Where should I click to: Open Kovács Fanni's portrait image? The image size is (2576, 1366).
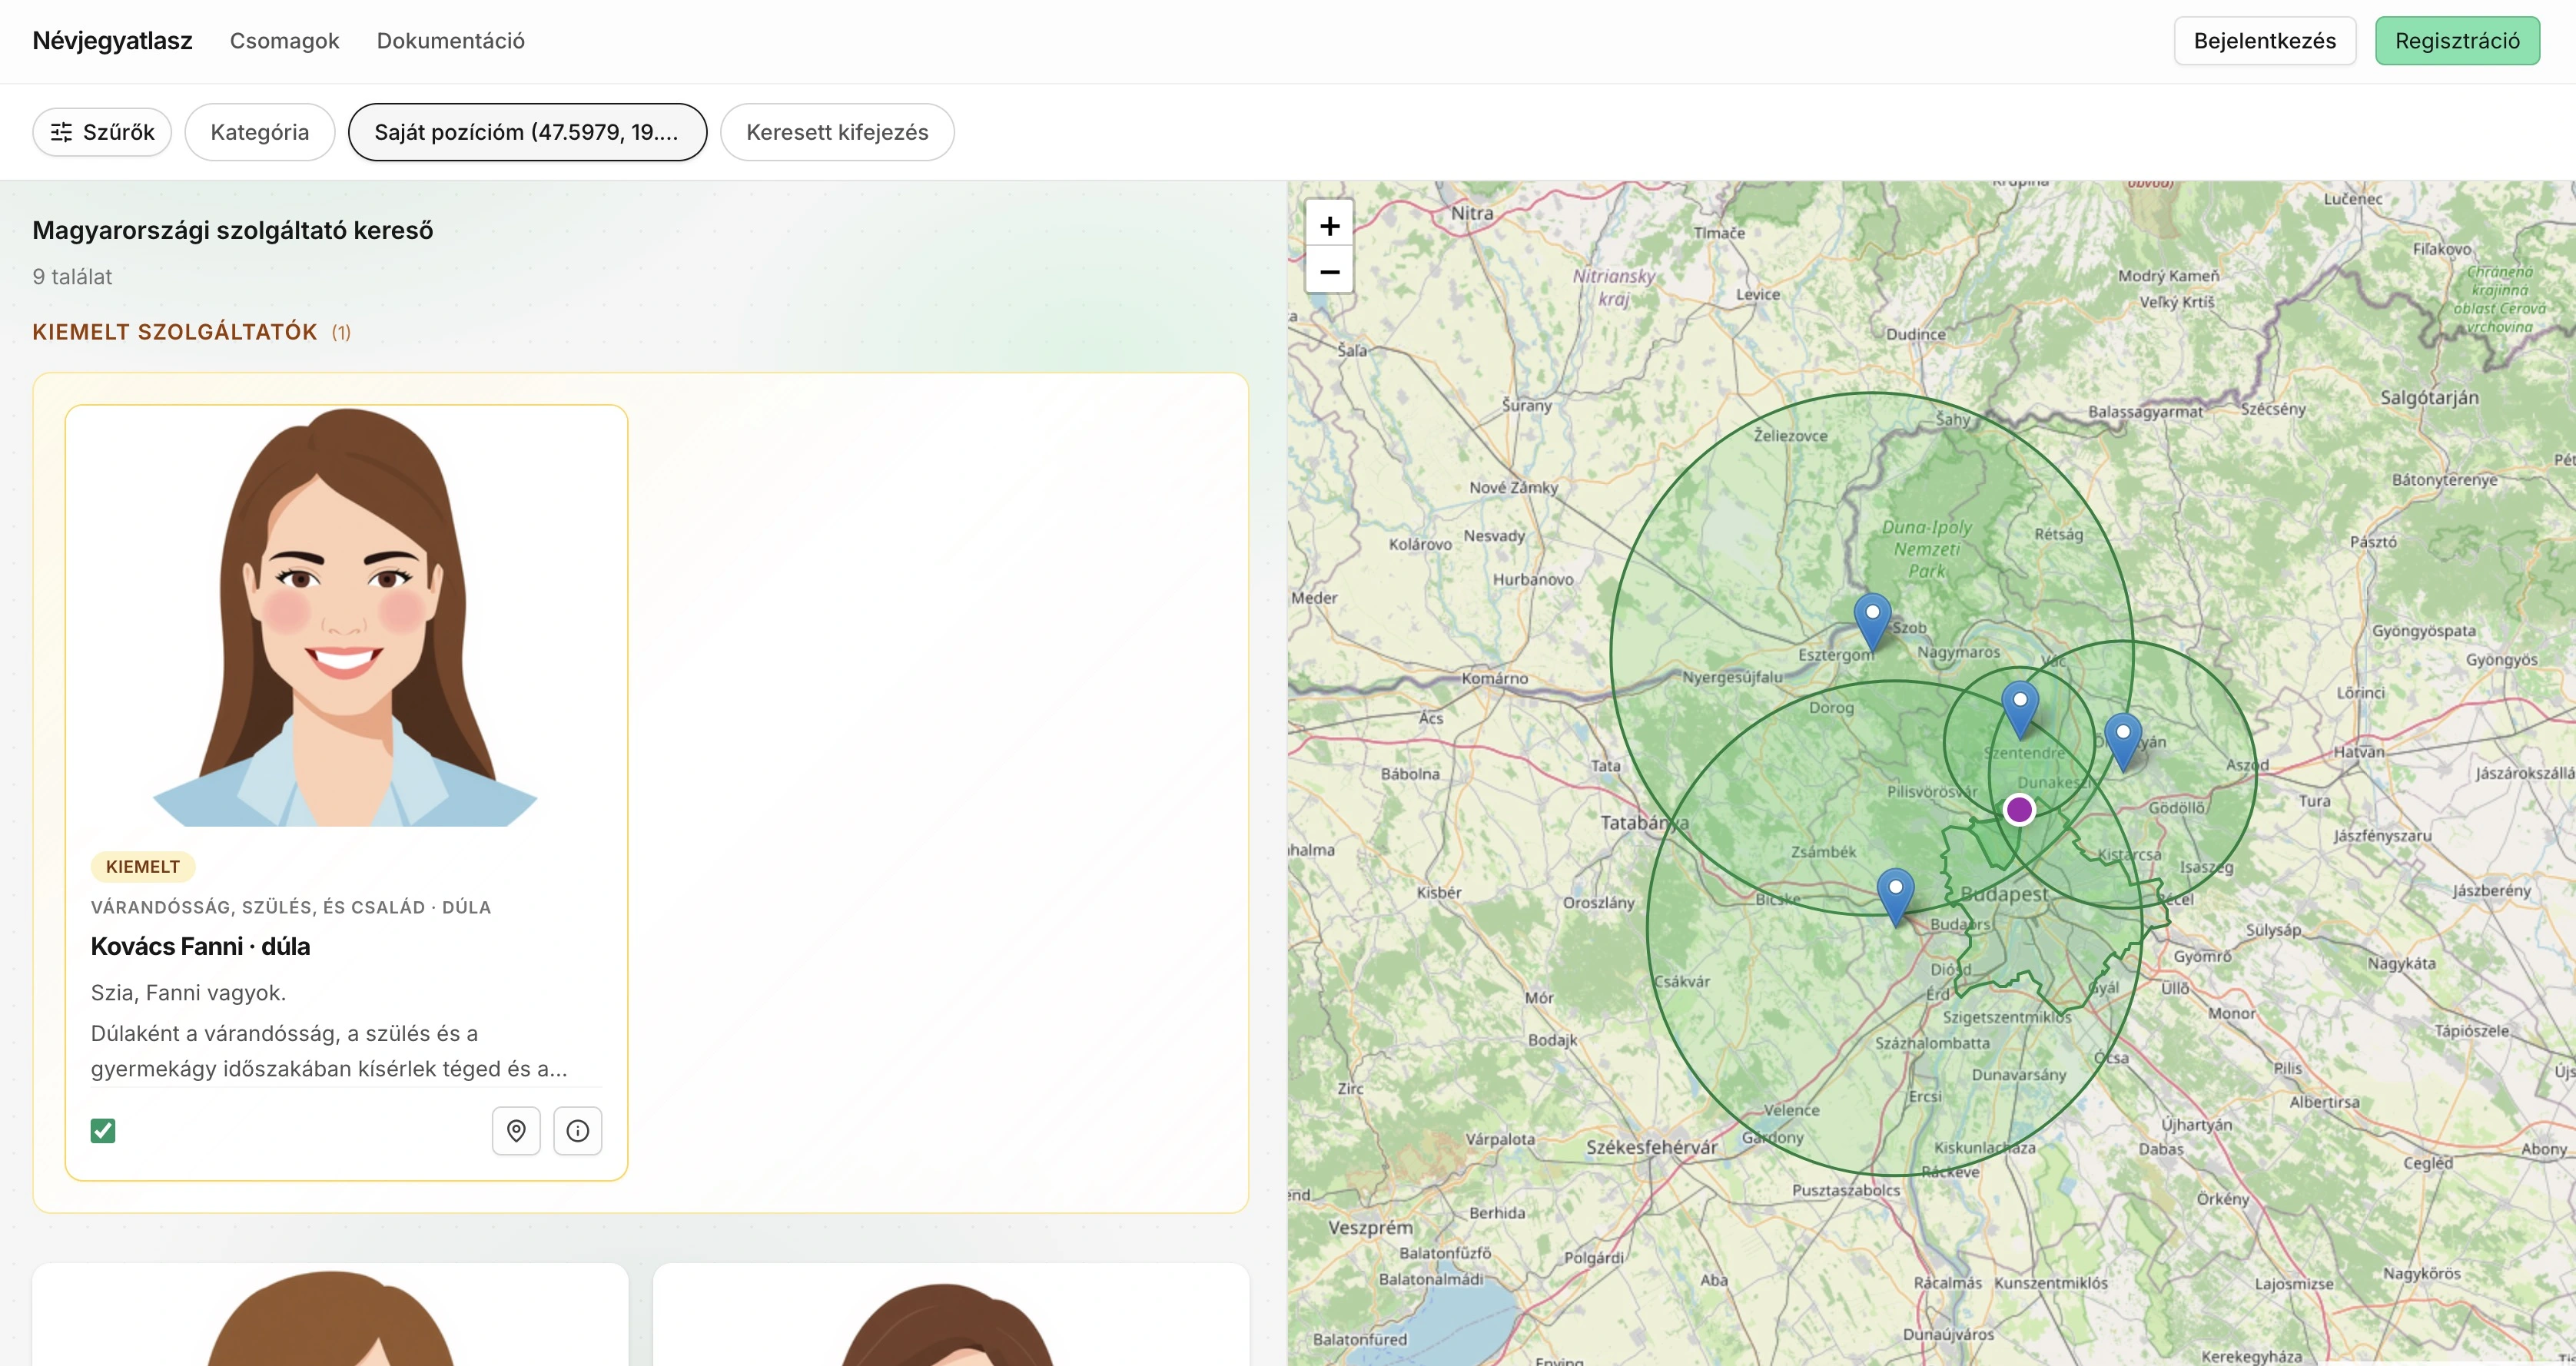(346, 617)
